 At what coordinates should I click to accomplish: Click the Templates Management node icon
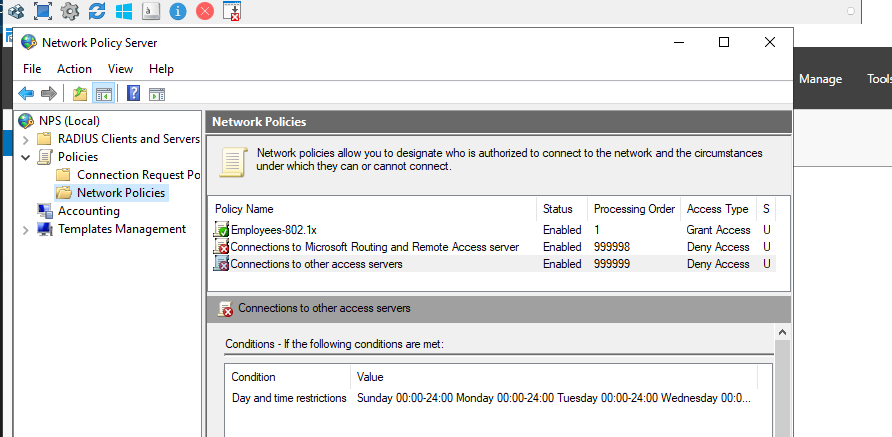pyautogui.click(x=45, y=229)
